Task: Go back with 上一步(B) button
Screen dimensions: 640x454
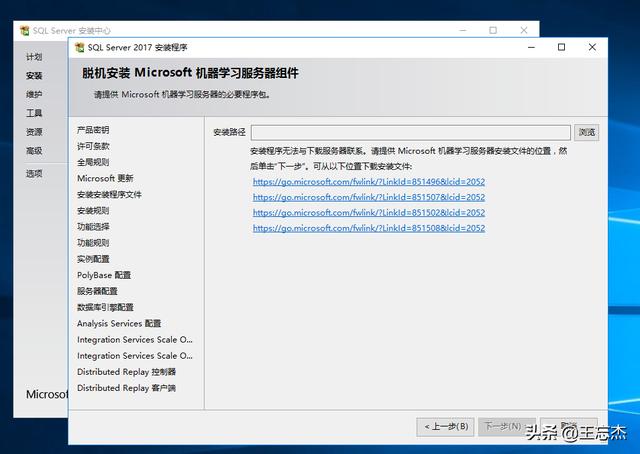Action: 445,426
